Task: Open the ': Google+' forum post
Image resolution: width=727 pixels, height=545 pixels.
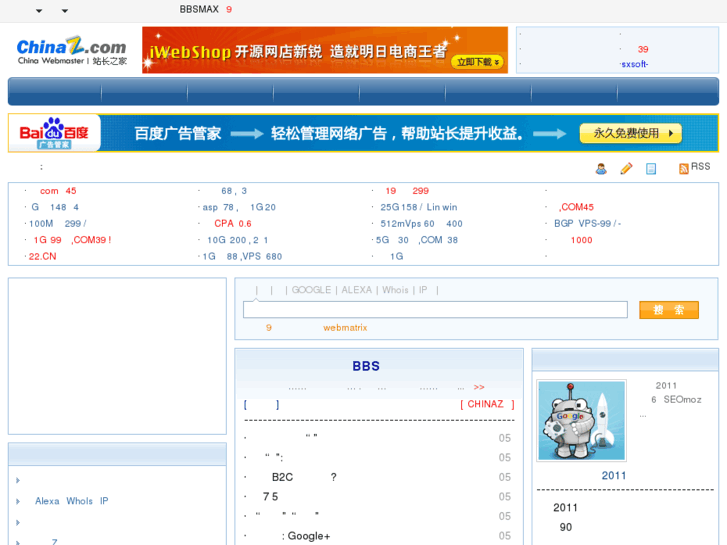Action: pos(306,536)
